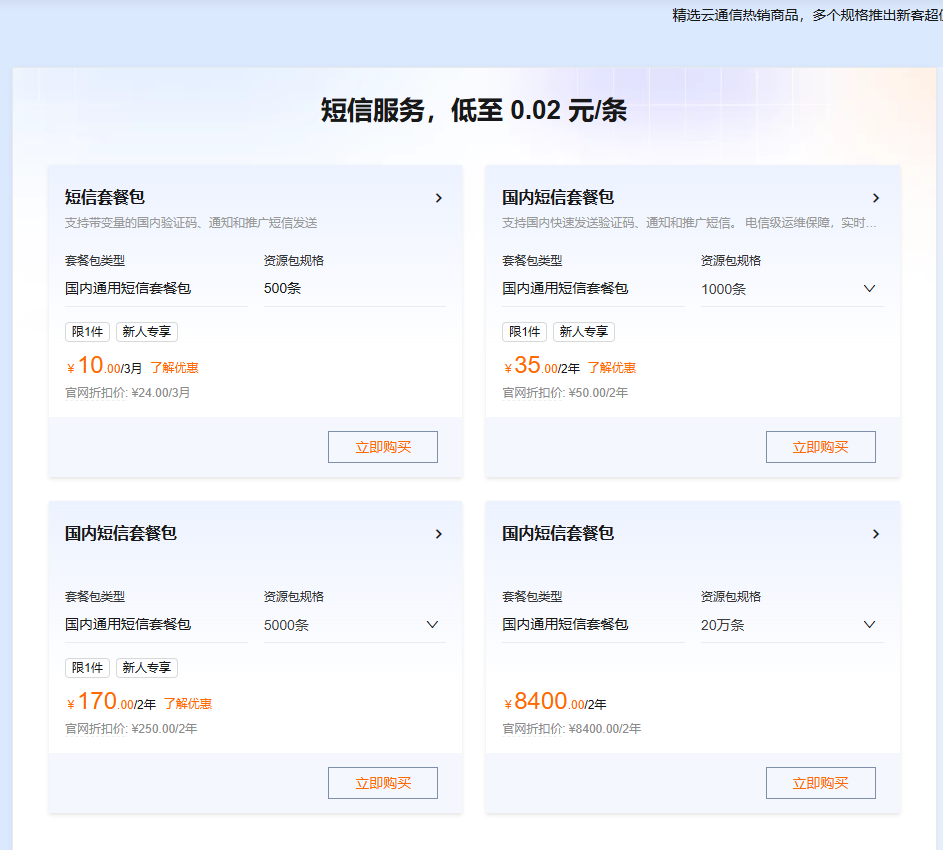Click 立即购买 for the ¥35.00 package
The image size is (943, 850).
pos(820,447)
